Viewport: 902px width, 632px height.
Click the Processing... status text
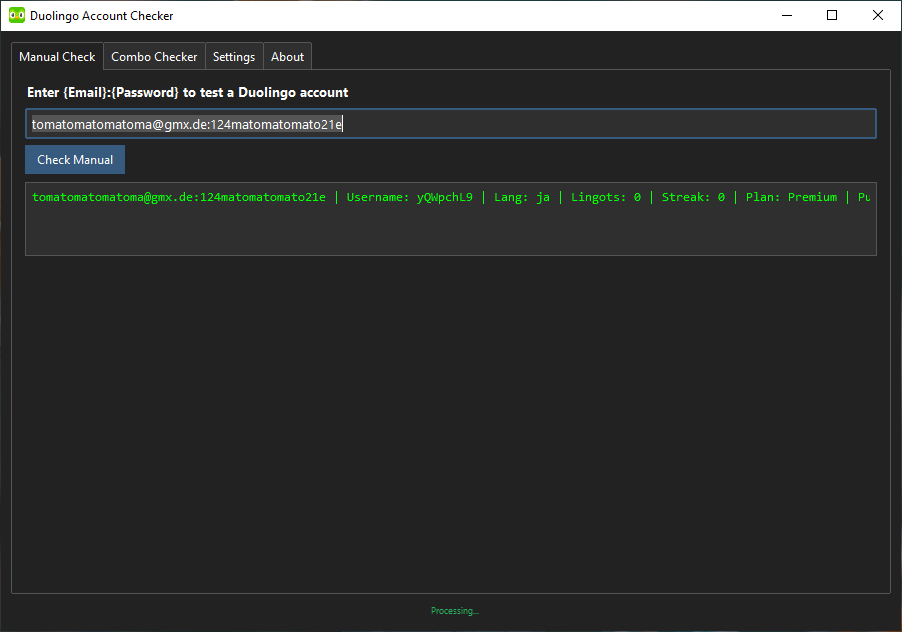coord(454,611)
